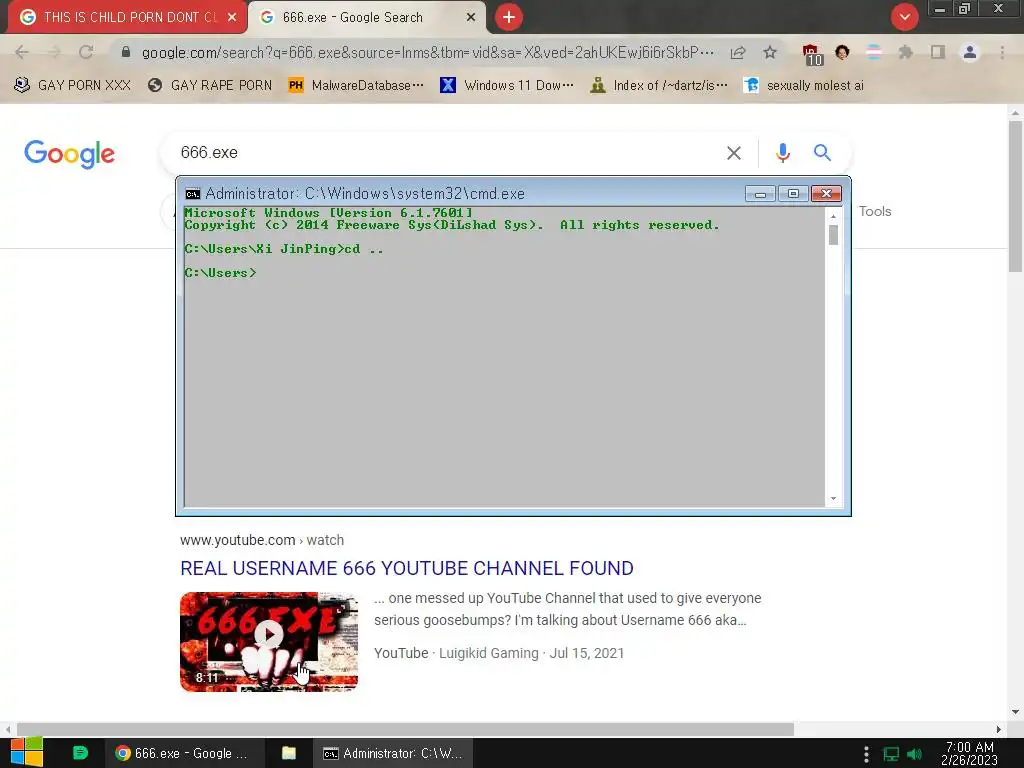Close the 666.exe Google Search tab

click(470, 18)
